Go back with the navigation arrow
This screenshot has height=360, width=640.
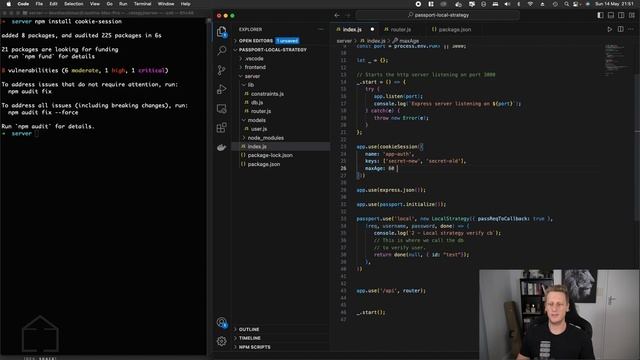[337, 15]
